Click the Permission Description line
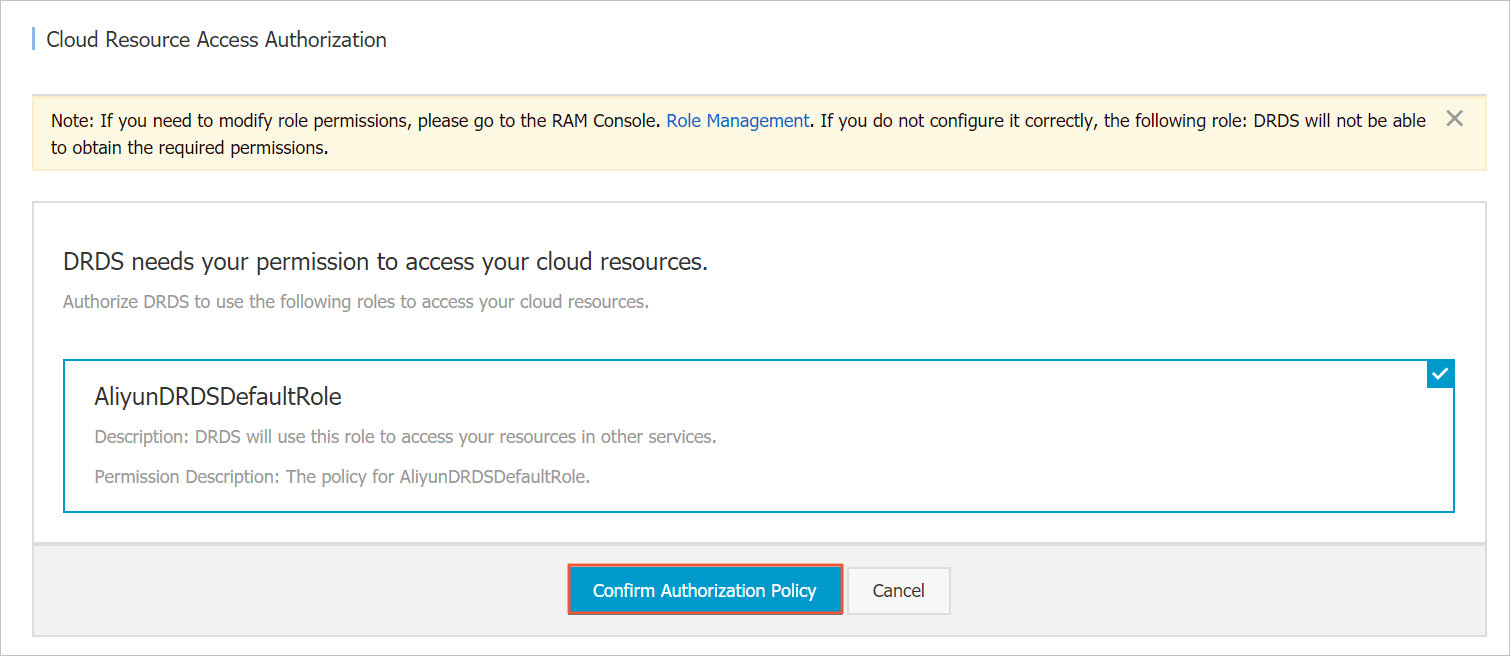This screenshot has width=1510, height=656. pyautogui.click(x=342, y=477)
